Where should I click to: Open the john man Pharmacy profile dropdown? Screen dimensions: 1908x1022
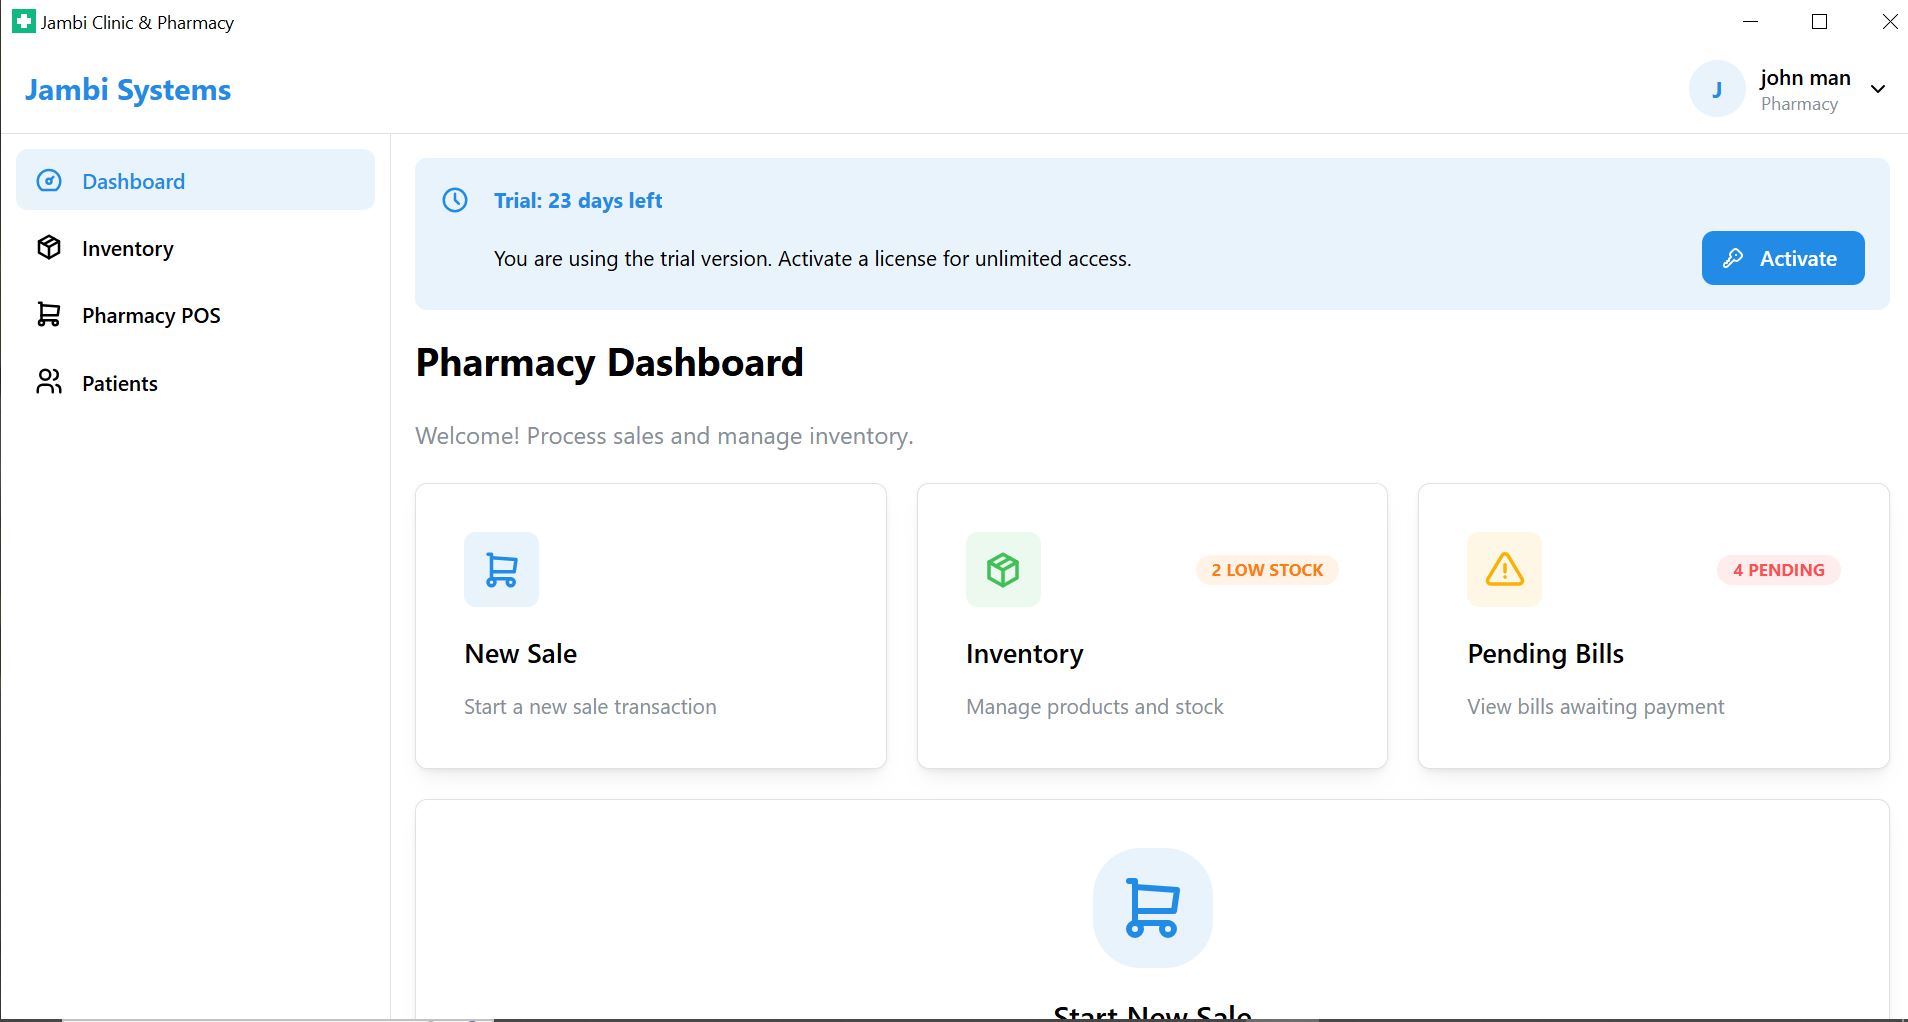1804,89
